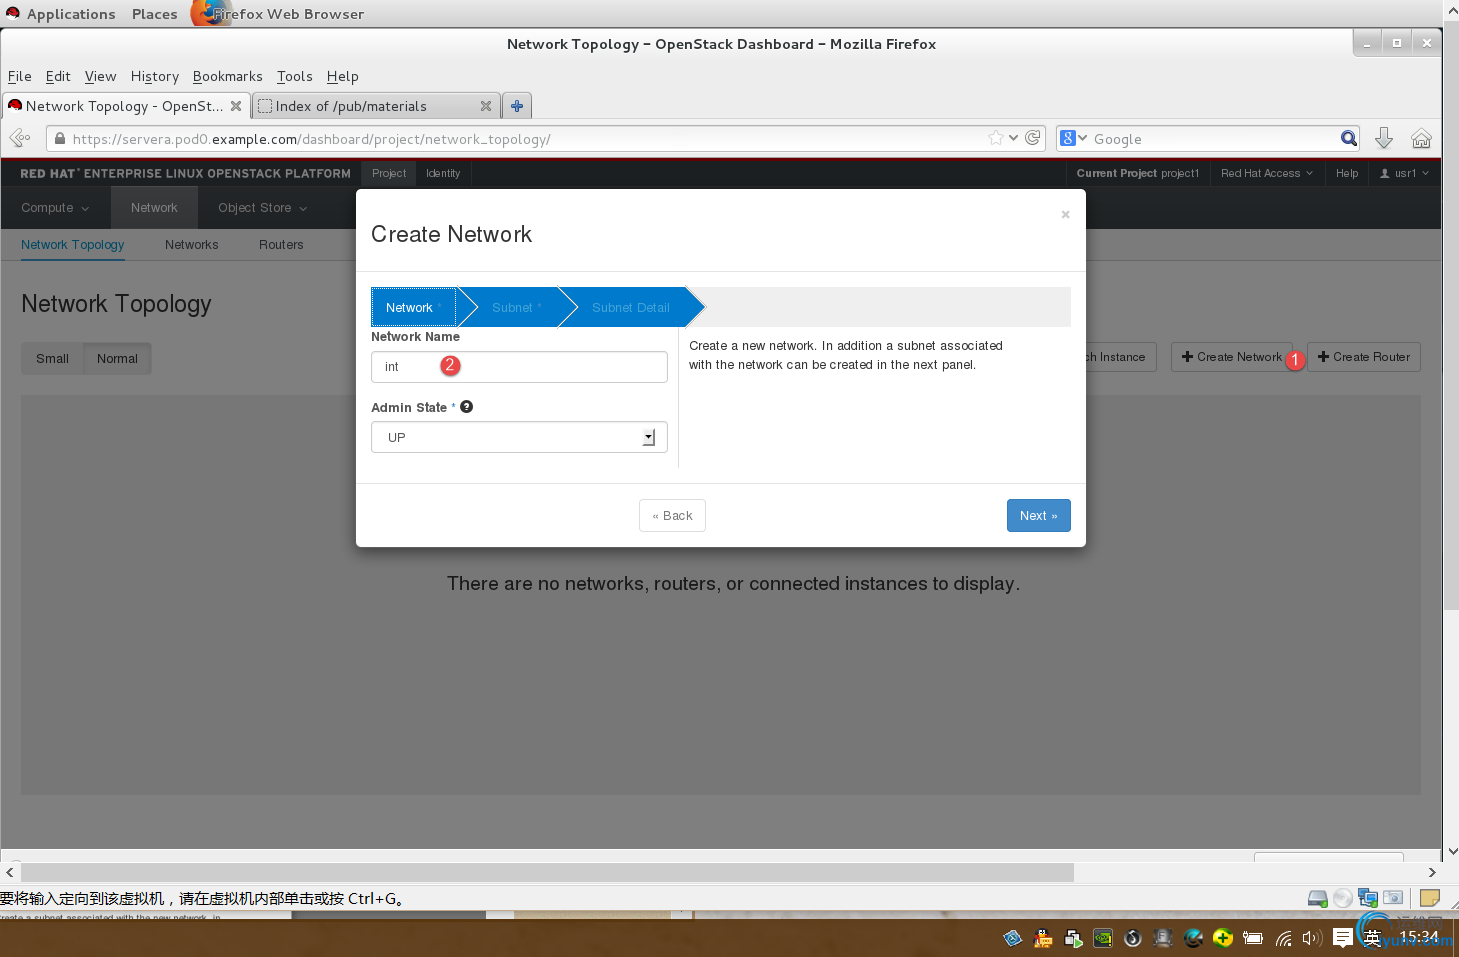
Task: Go back with the « Back button
Action: pos(672,516)
